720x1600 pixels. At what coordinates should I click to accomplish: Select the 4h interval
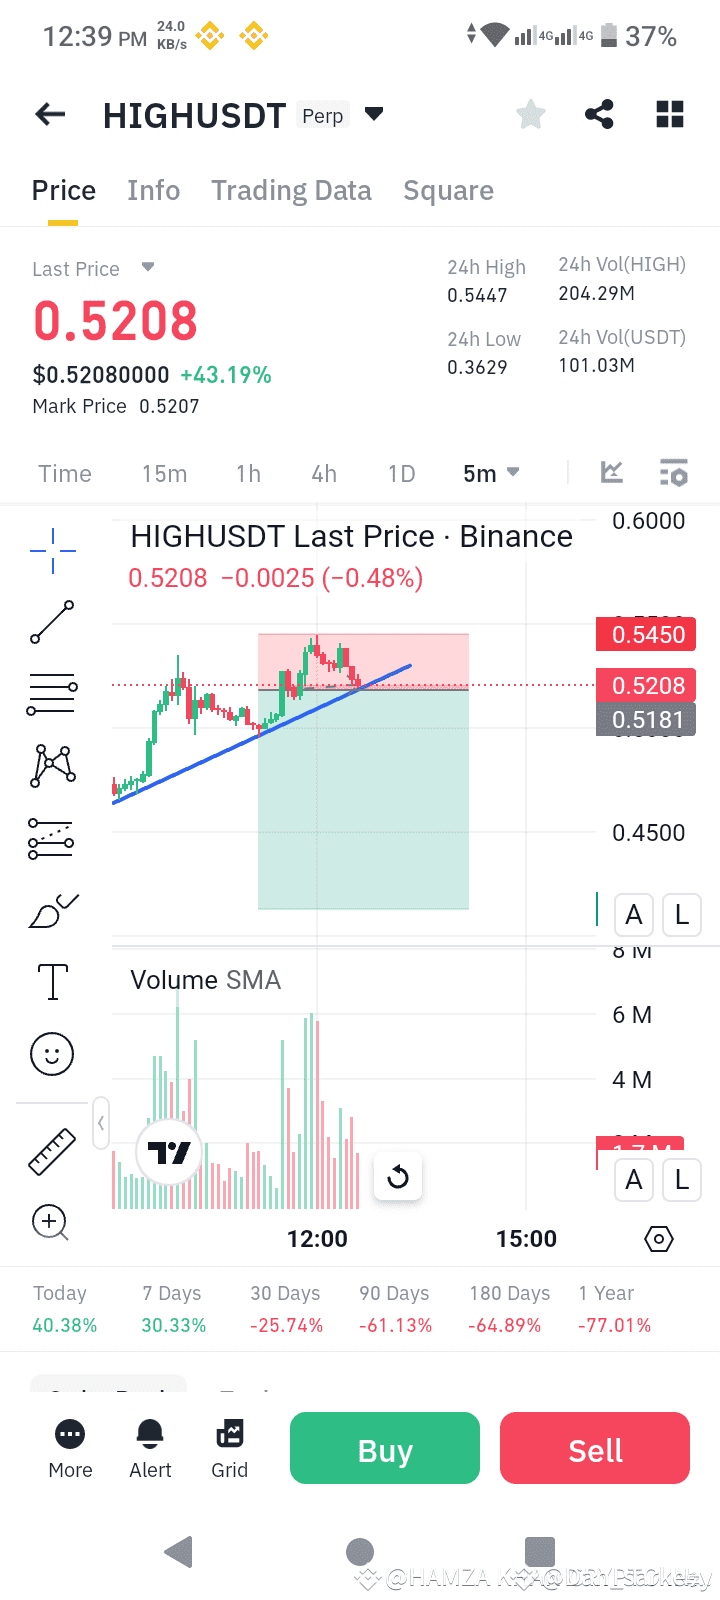[324, 474]
